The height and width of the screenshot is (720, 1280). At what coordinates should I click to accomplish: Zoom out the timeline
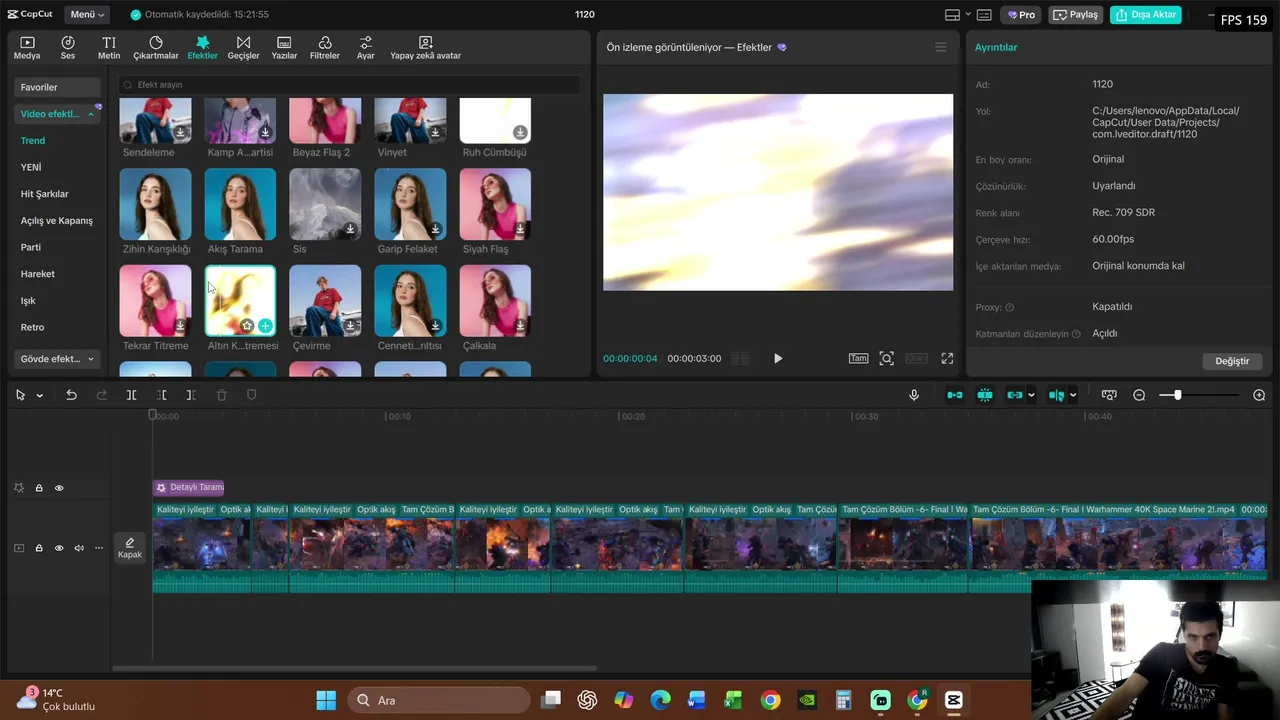tap(1139, 395)
